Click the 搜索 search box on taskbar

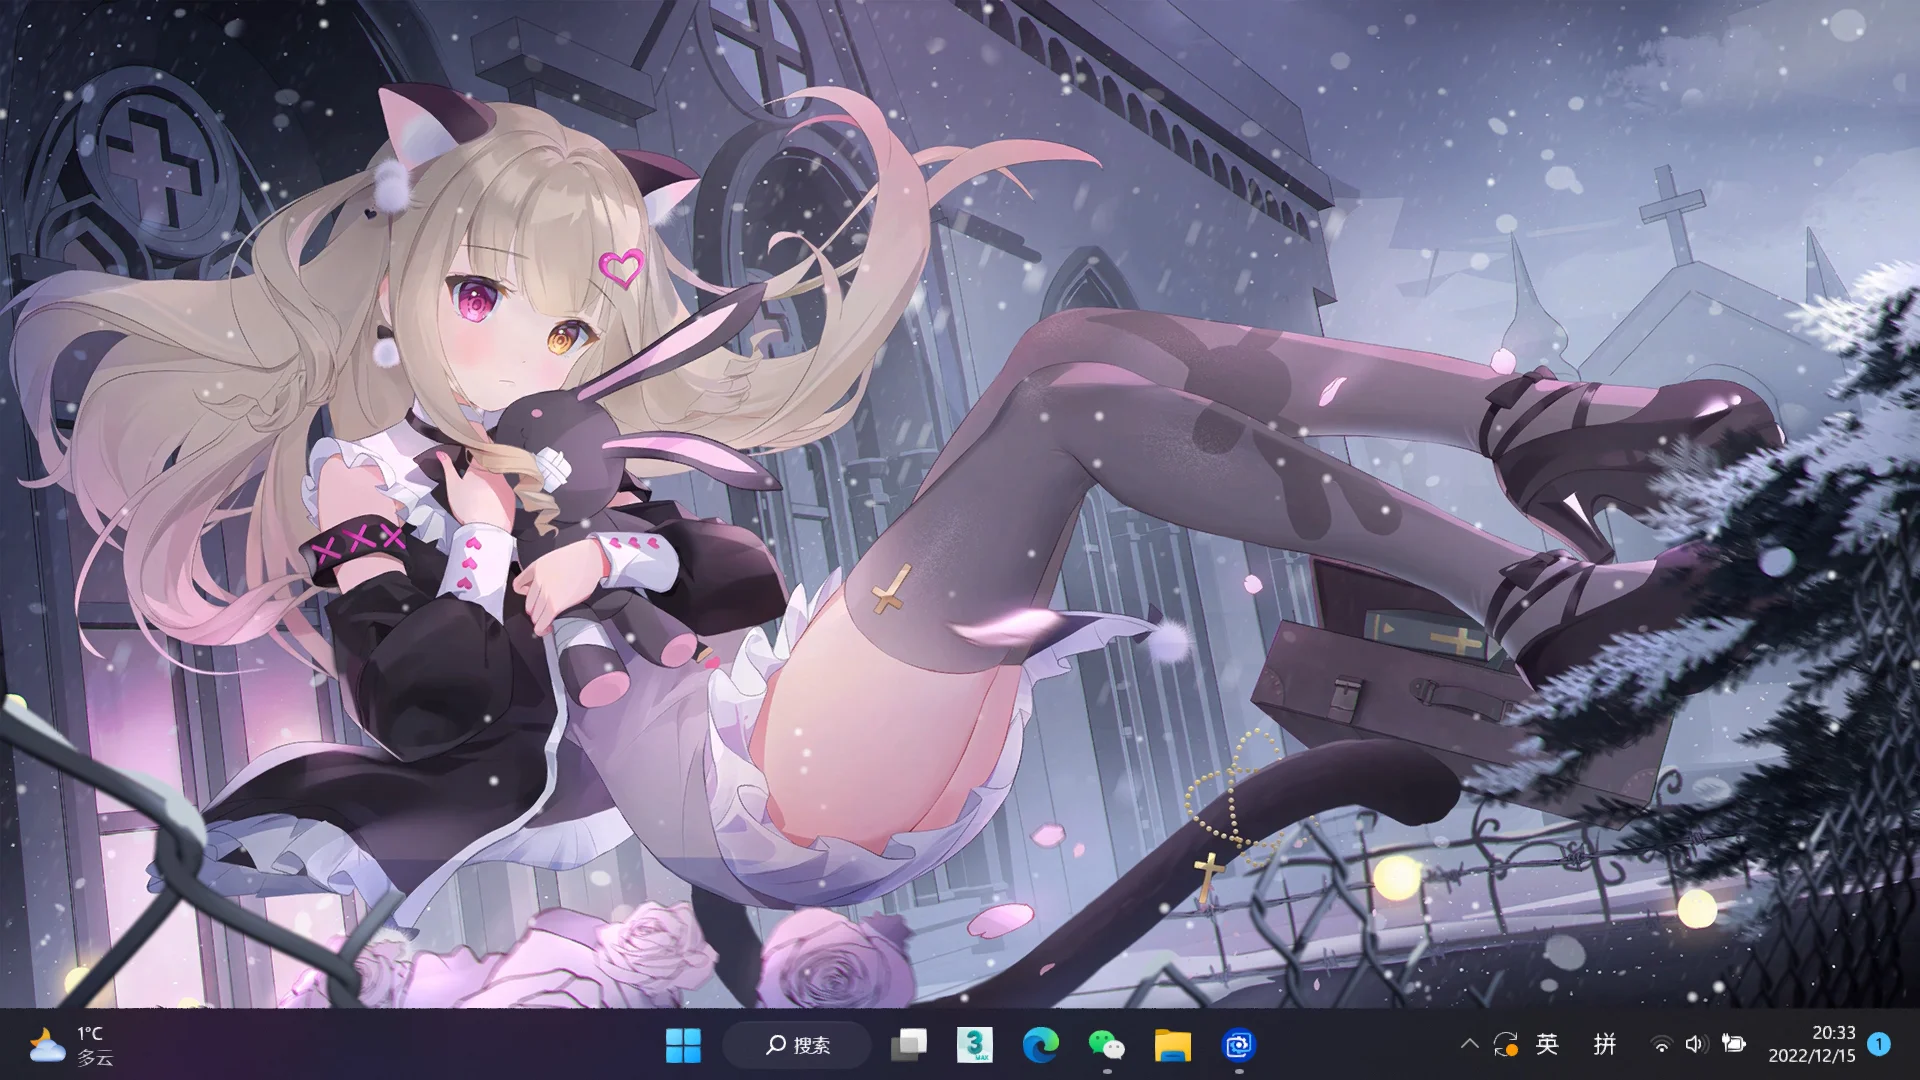[x=797, y=1045]
